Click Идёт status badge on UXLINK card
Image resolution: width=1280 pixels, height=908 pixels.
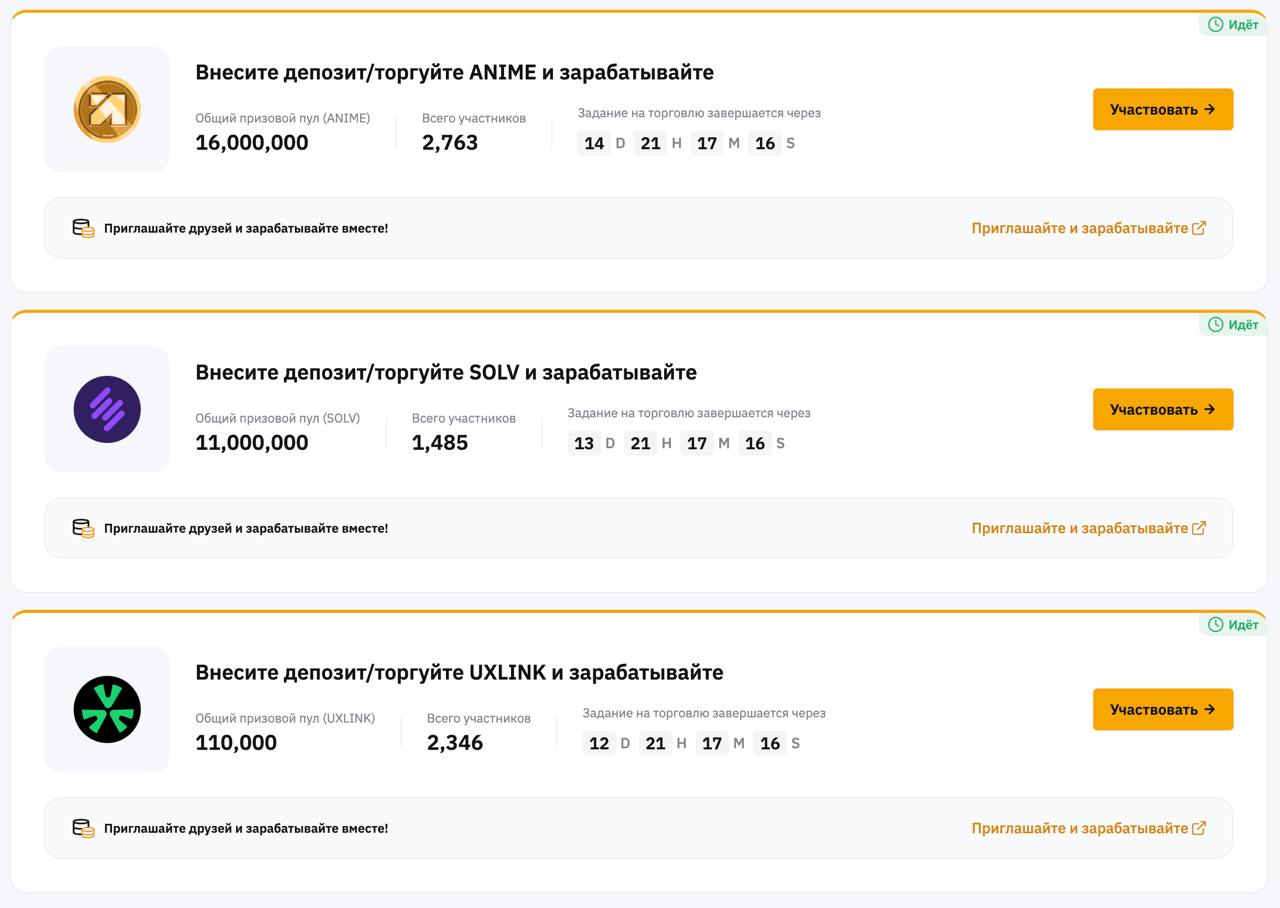1233,624
